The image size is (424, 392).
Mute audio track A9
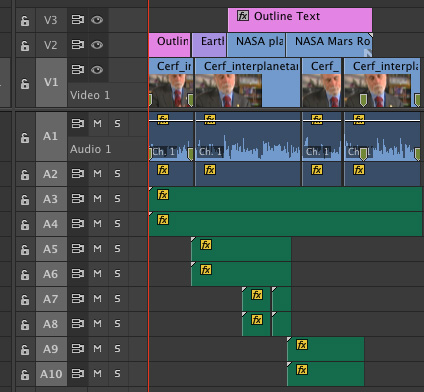click(x=97, y=348)
